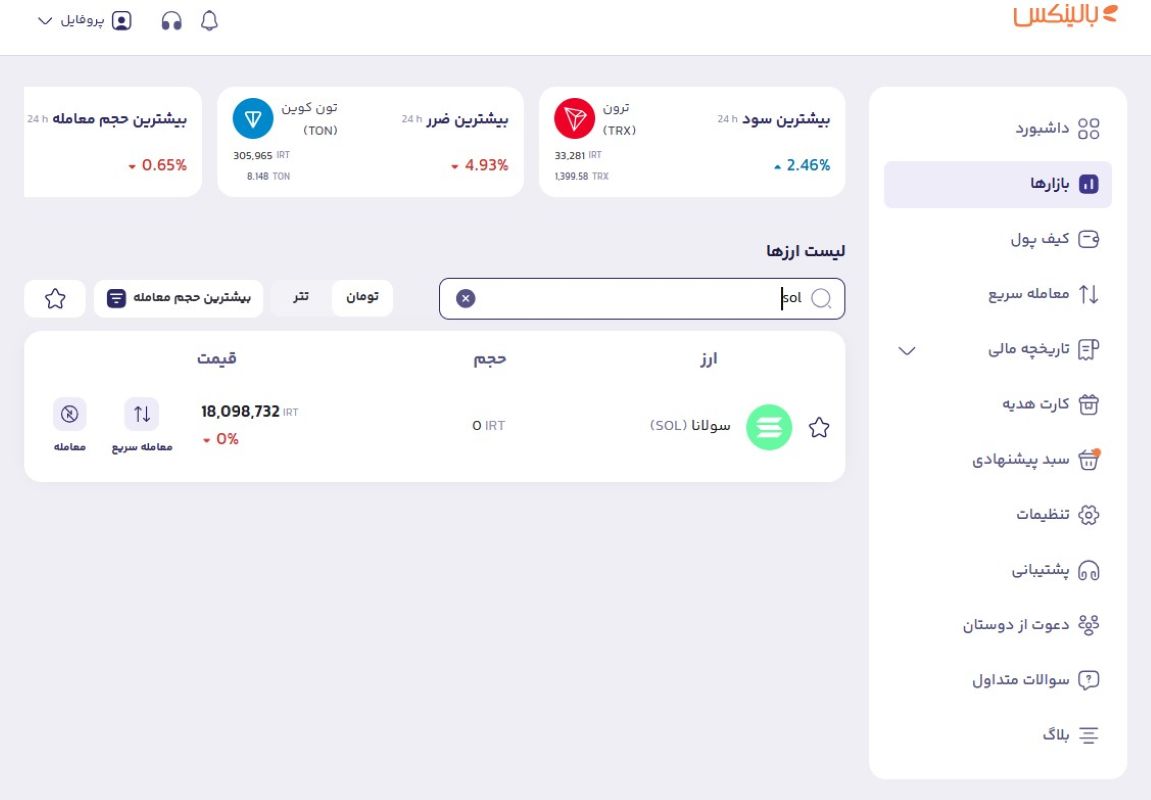The image size is (1151, 800).
Task: Click the wallet icon beside کیف پول
Action: [x=1089, y=239]
